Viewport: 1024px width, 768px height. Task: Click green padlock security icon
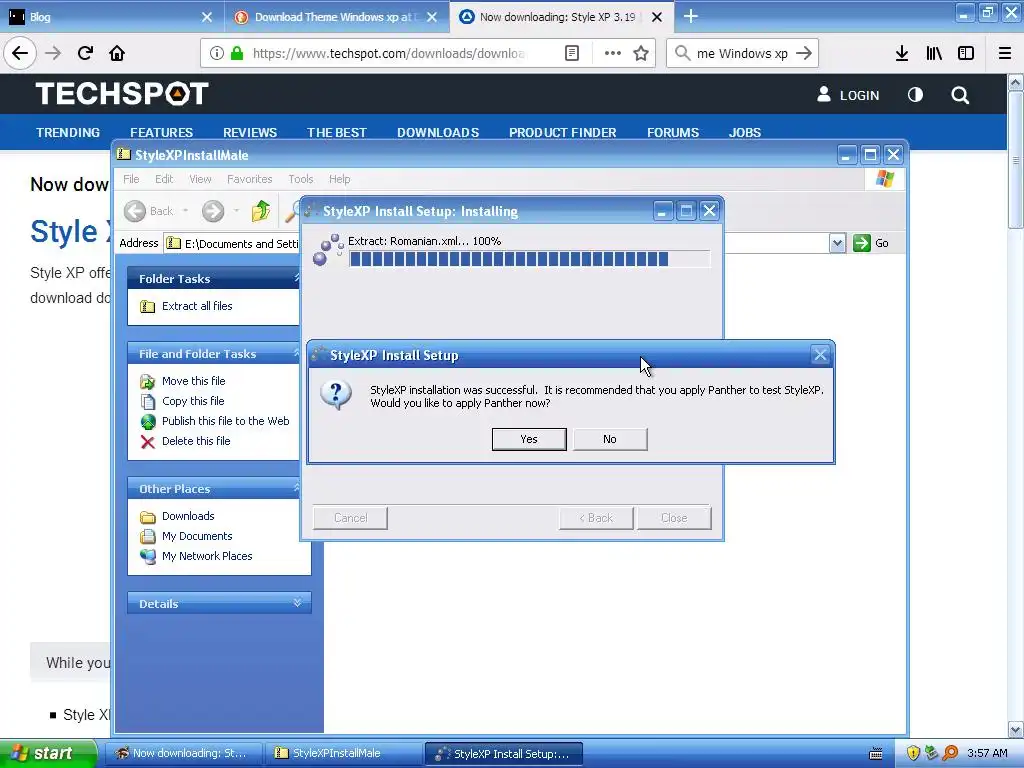[x=237, y=53]
